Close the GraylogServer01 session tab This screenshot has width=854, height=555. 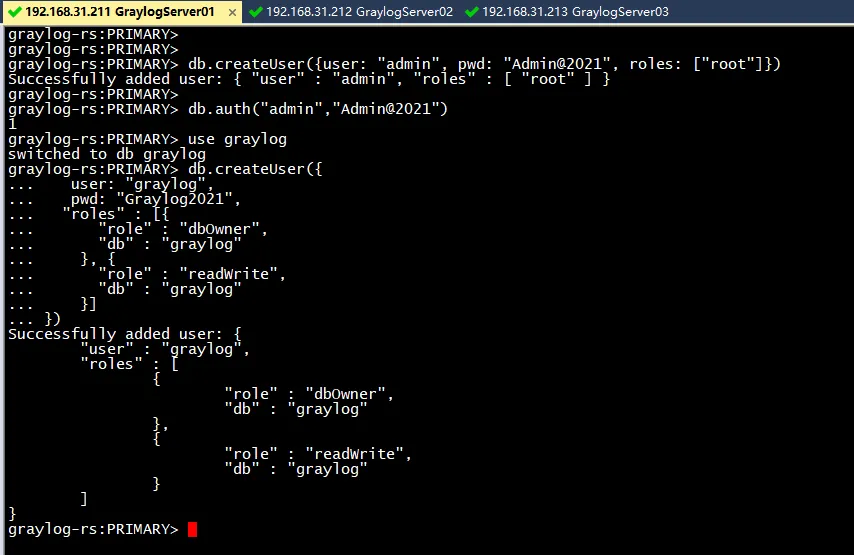coord(232,13)
